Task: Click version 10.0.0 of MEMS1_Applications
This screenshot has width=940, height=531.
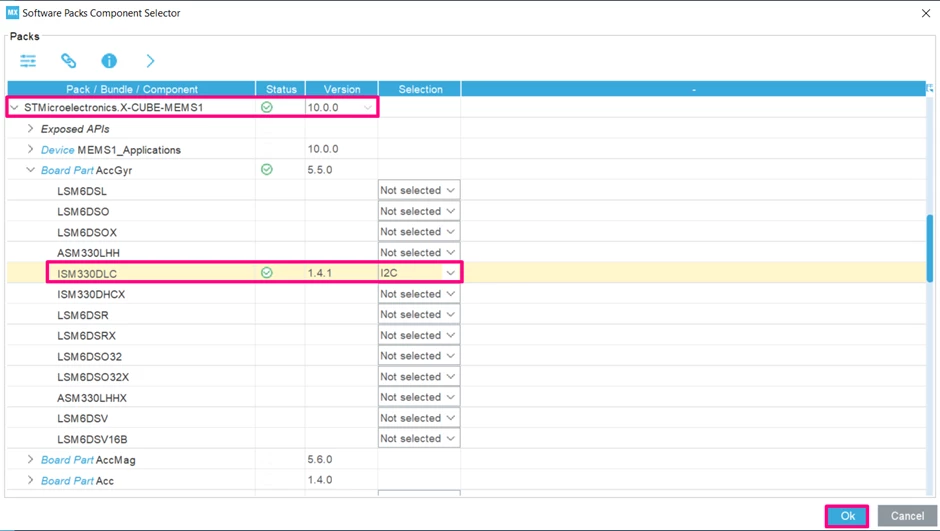Action: [x=323, y=149]
